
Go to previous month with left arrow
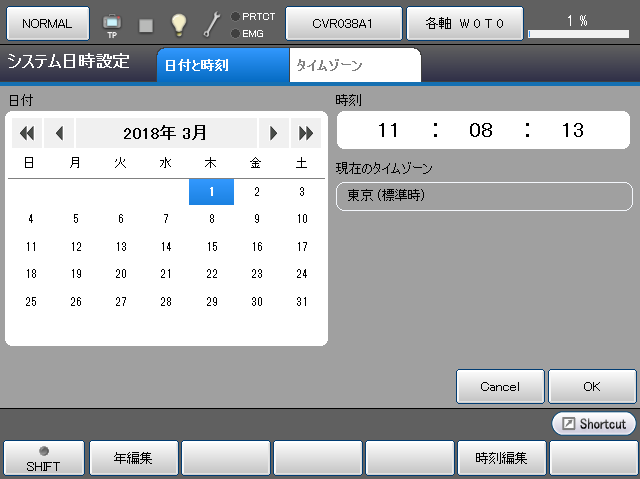pyautogui.click(x=59, y=133)
